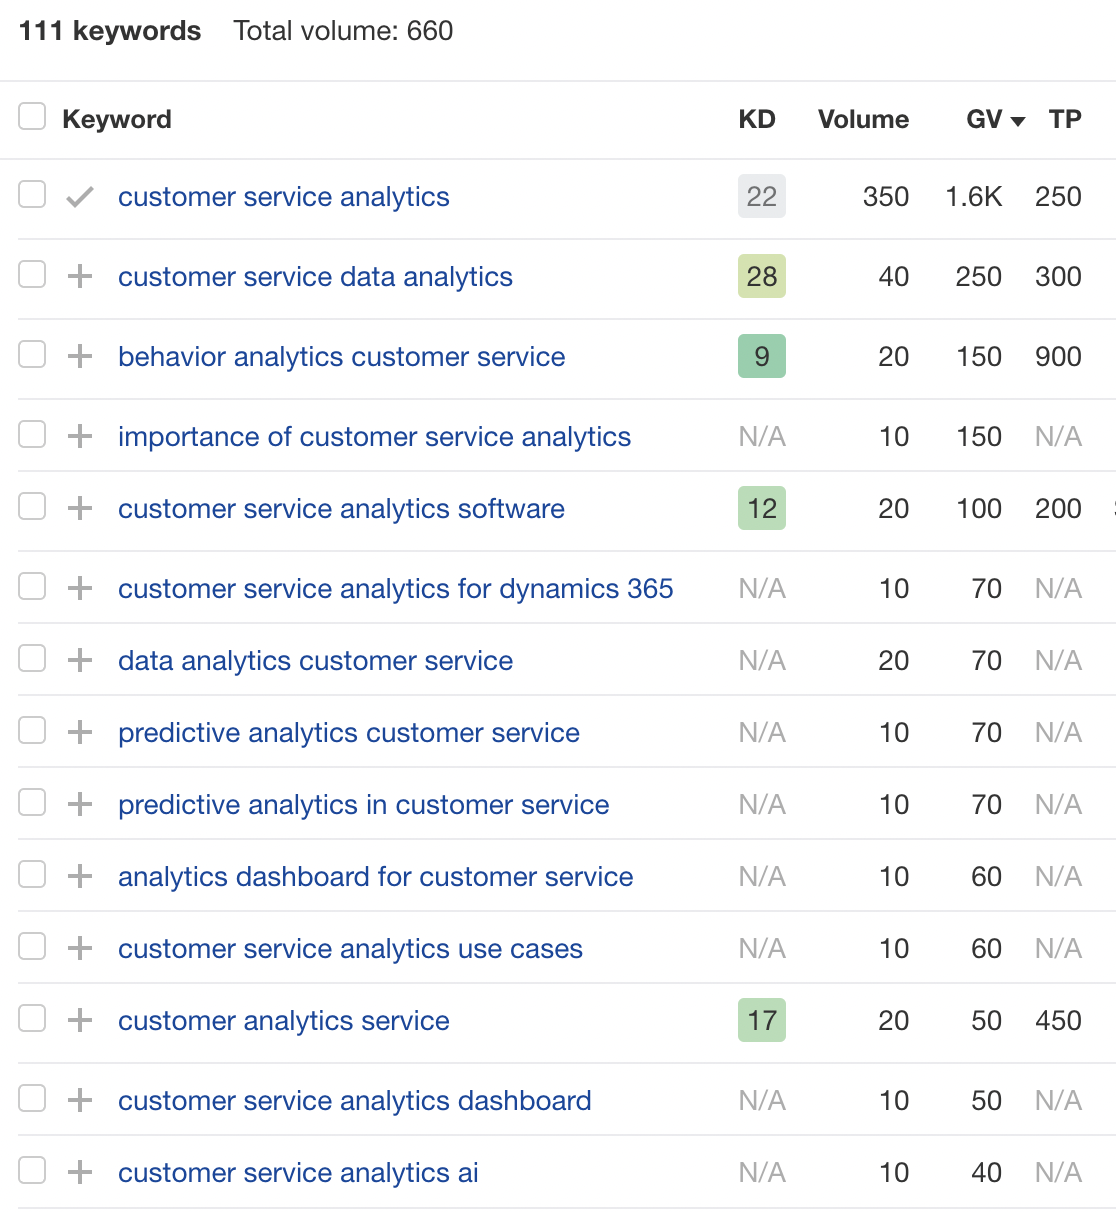The image size is (1116, 1212).
Task: Sort the table by KD column header
Action: coord(756,120)
